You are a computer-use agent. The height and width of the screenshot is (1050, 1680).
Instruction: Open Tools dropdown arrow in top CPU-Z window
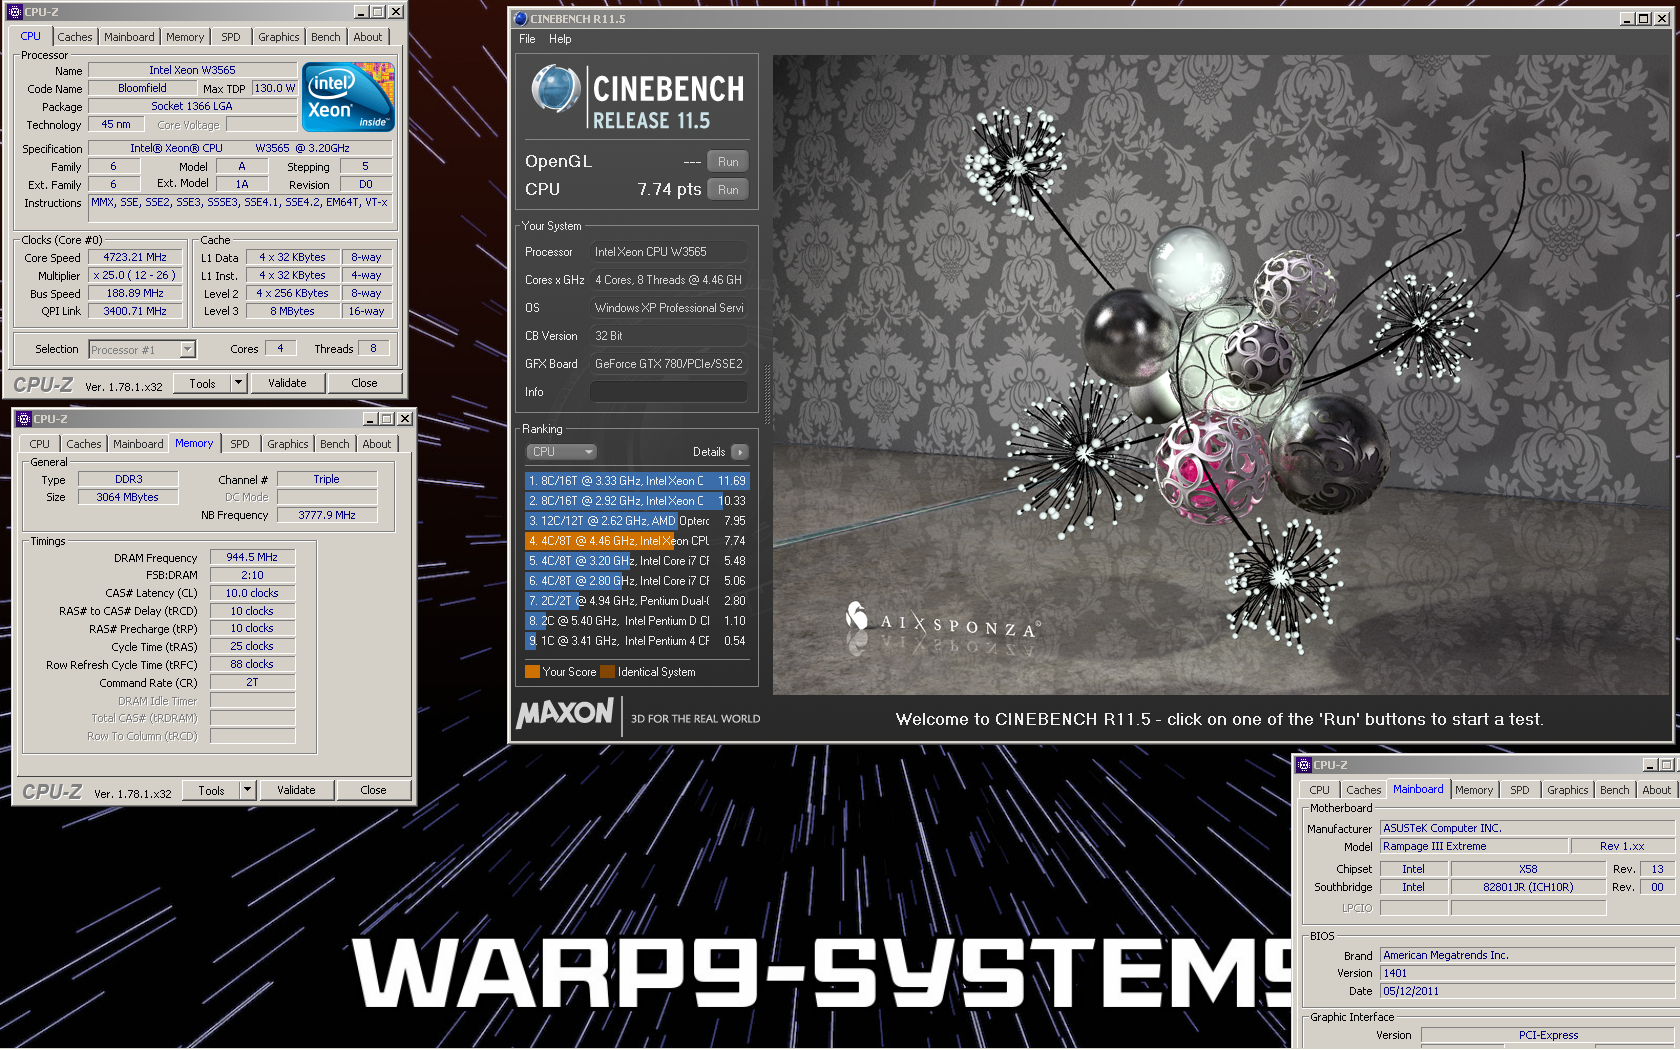click(238, 383)
